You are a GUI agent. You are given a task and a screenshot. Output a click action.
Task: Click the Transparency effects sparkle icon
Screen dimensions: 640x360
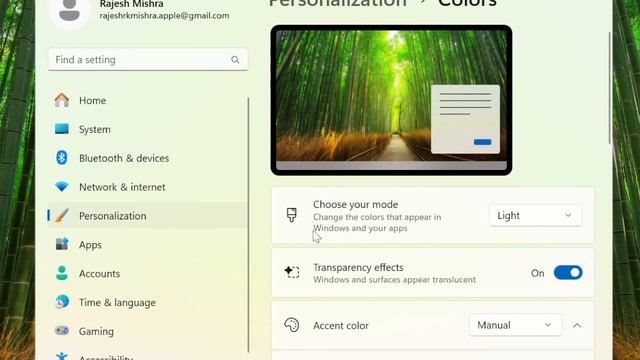[291, 272]
